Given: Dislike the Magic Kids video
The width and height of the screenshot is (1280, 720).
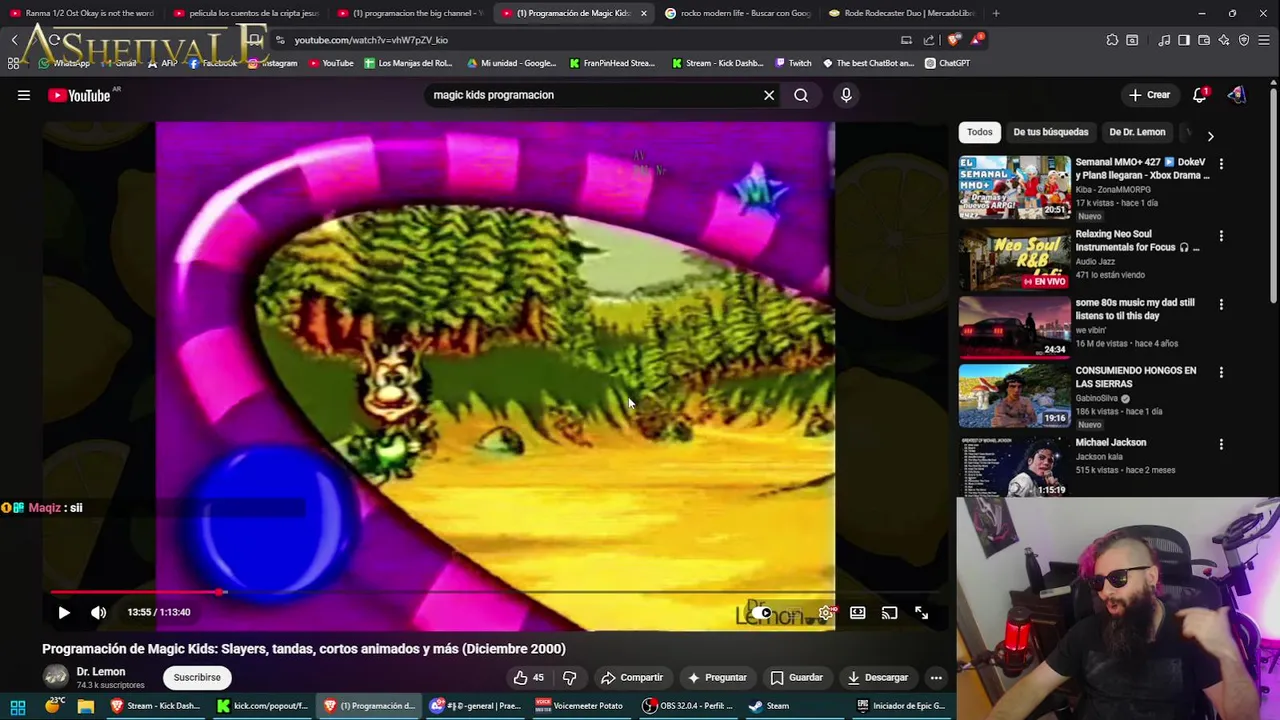Looking at the screenshot, I should [x=569, y=677].
